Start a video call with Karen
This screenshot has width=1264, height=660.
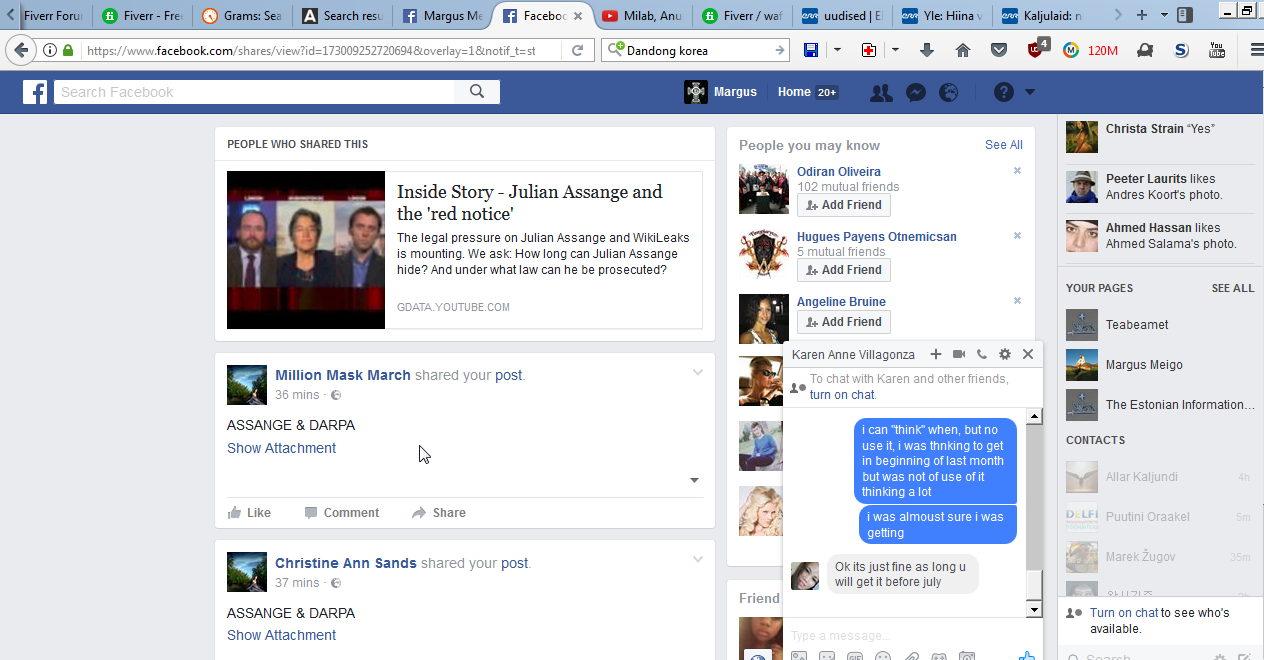(x=959, y=354)
